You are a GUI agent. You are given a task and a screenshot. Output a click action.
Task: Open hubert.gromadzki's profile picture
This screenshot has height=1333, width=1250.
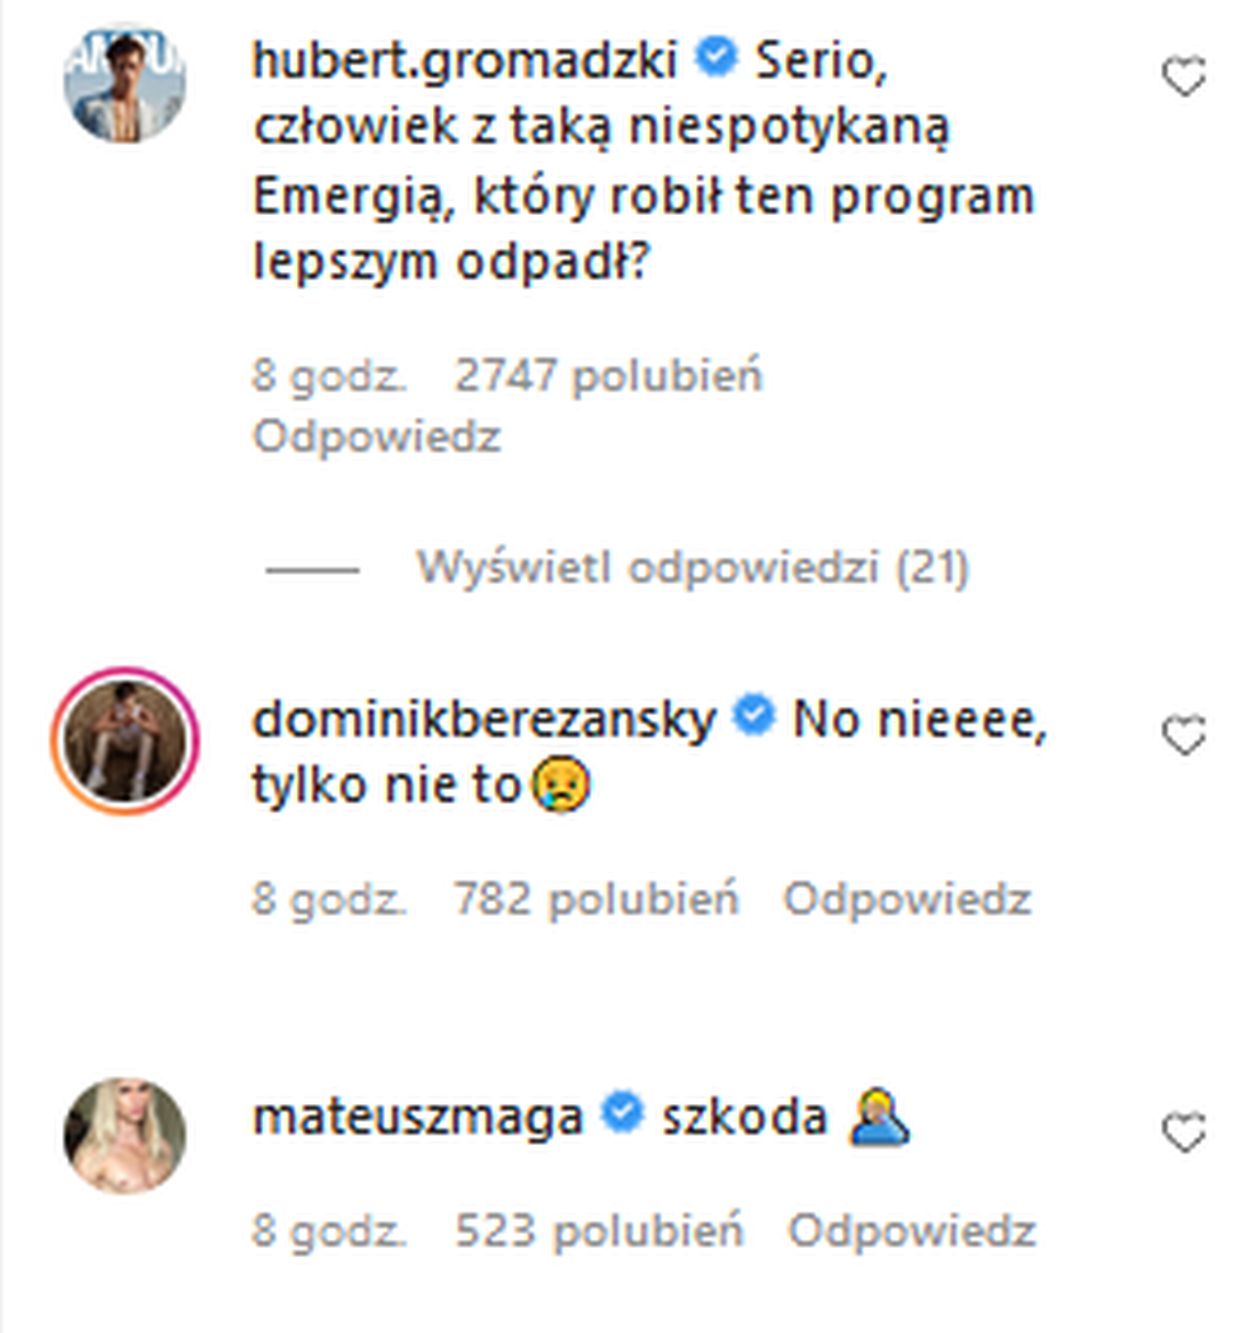pyautogui.click(x=125, y=84)
